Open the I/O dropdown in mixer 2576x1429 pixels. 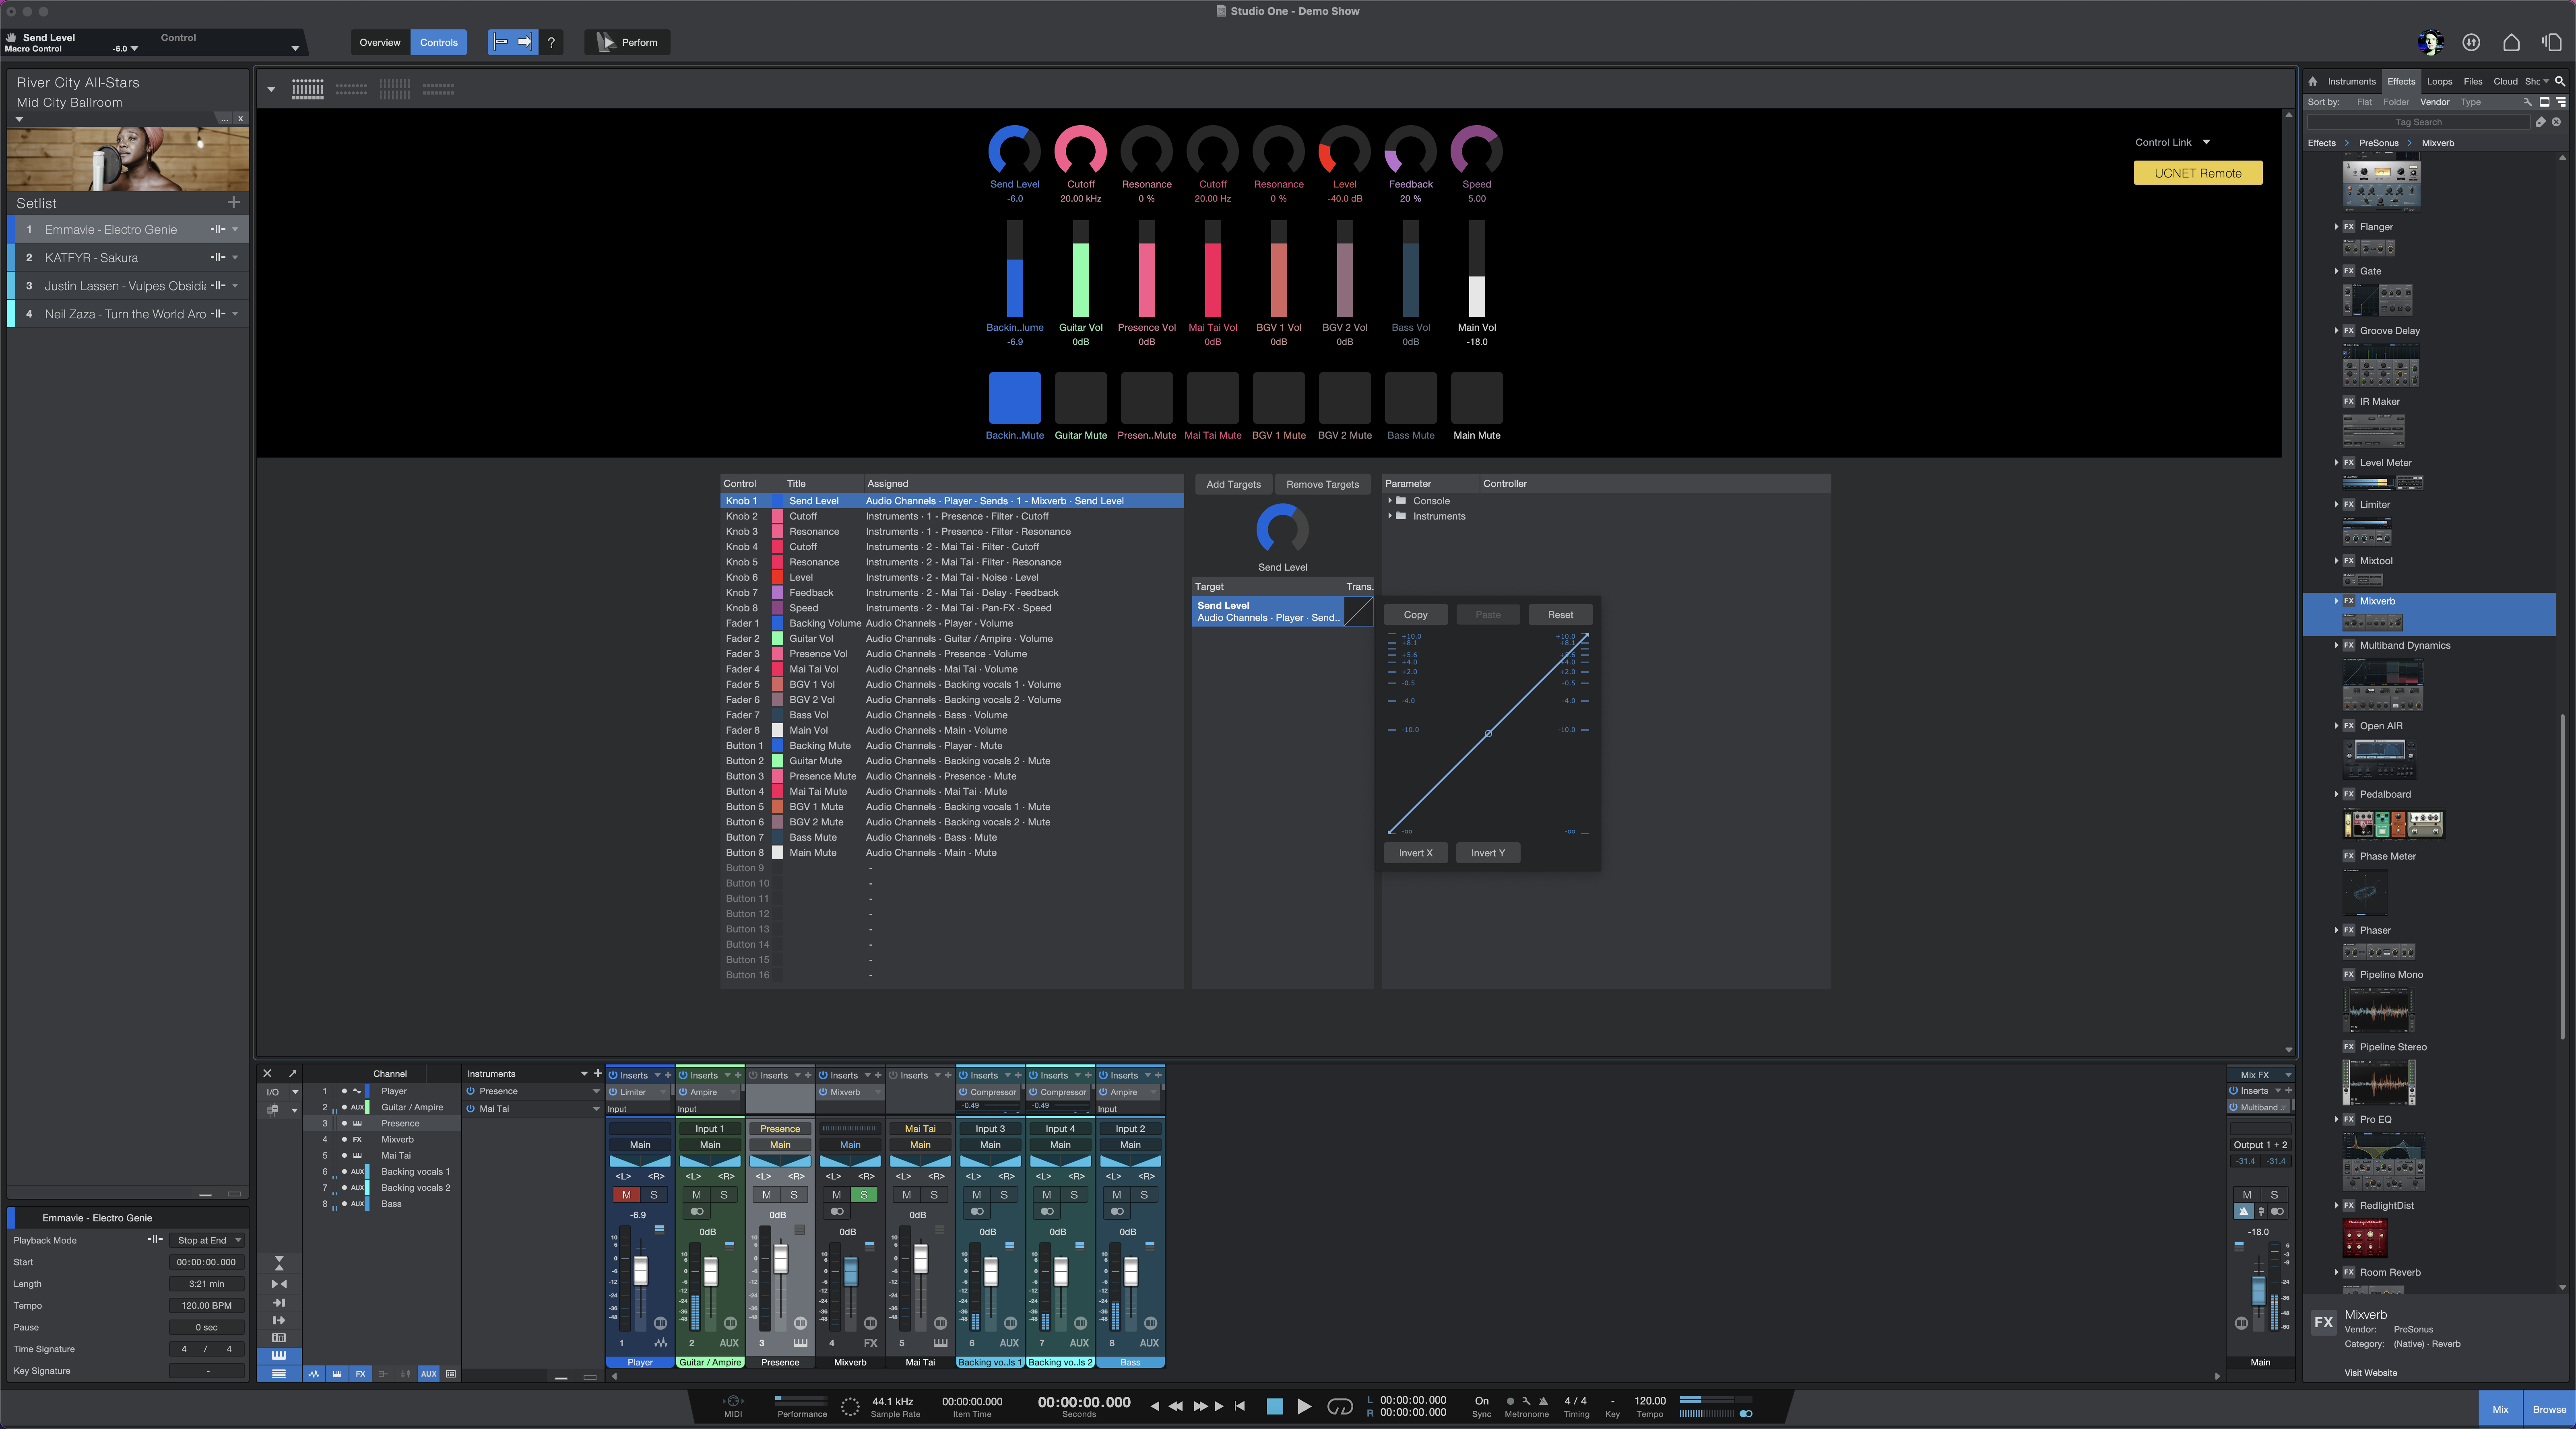pyautogui.click(x=295, y=1092)
